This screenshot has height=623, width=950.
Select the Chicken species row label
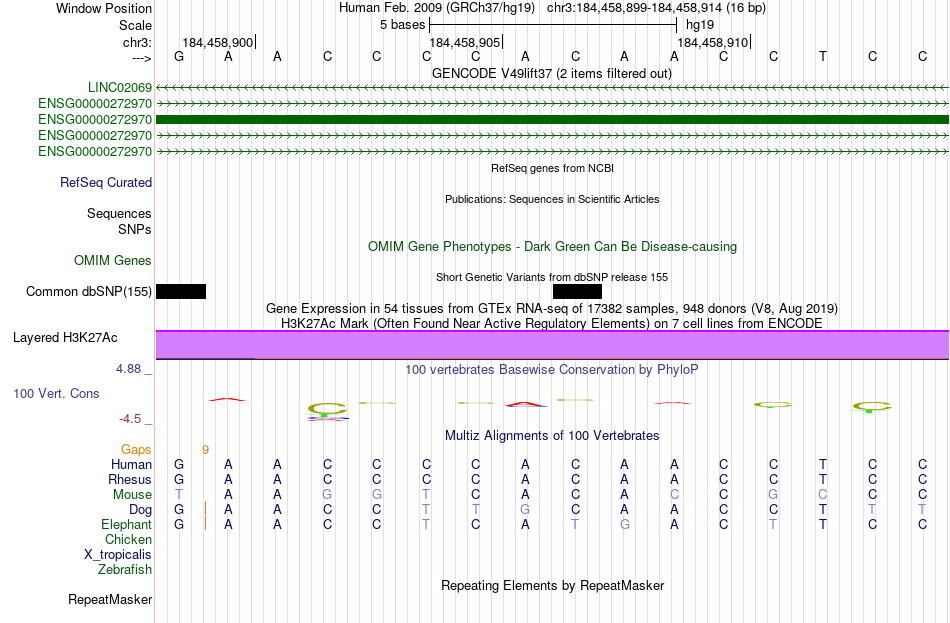click(128, 539)
